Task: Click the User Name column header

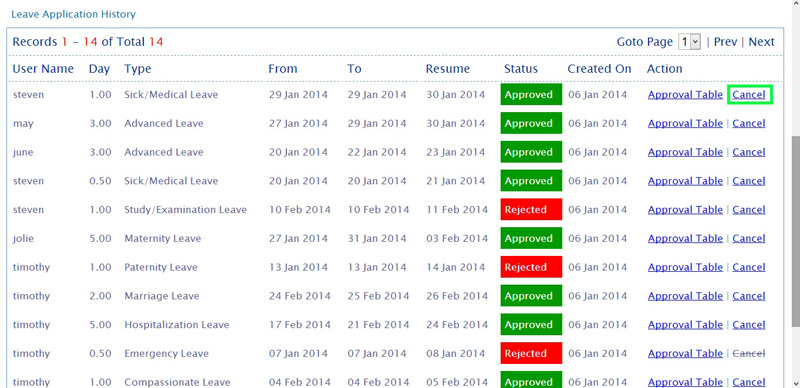Action: coord(43,69)
